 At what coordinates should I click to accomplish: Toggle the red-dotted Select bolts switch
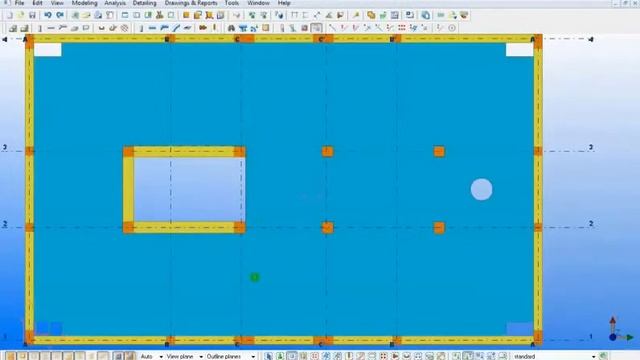(x=383, y=356)
